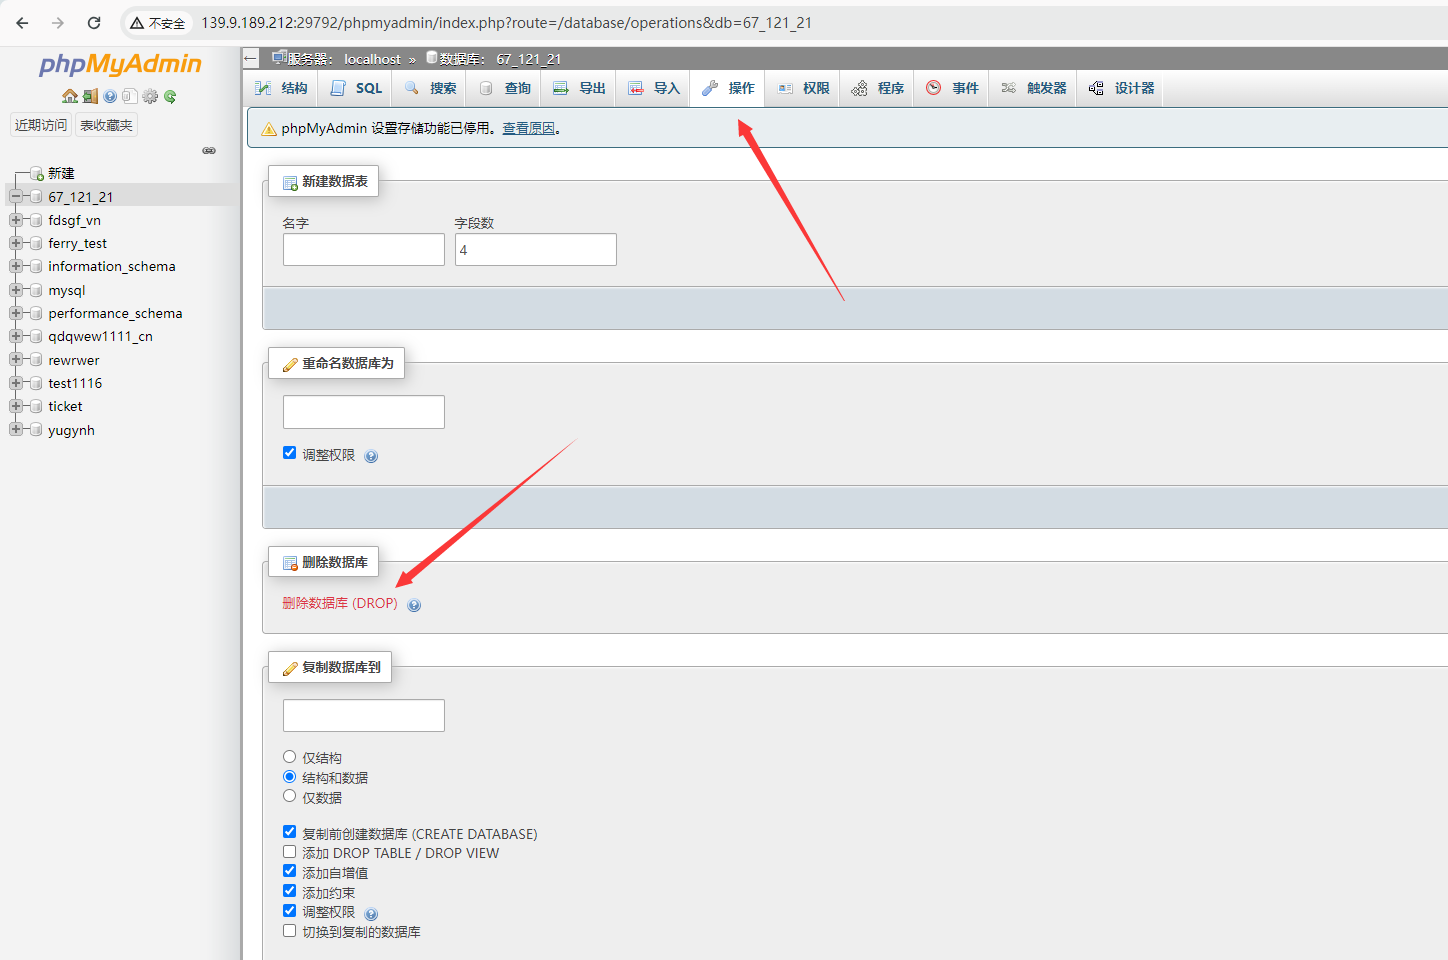Click database icon next to test1116
The width and height of the screenshot is (1448, 960).
point(36,383)
